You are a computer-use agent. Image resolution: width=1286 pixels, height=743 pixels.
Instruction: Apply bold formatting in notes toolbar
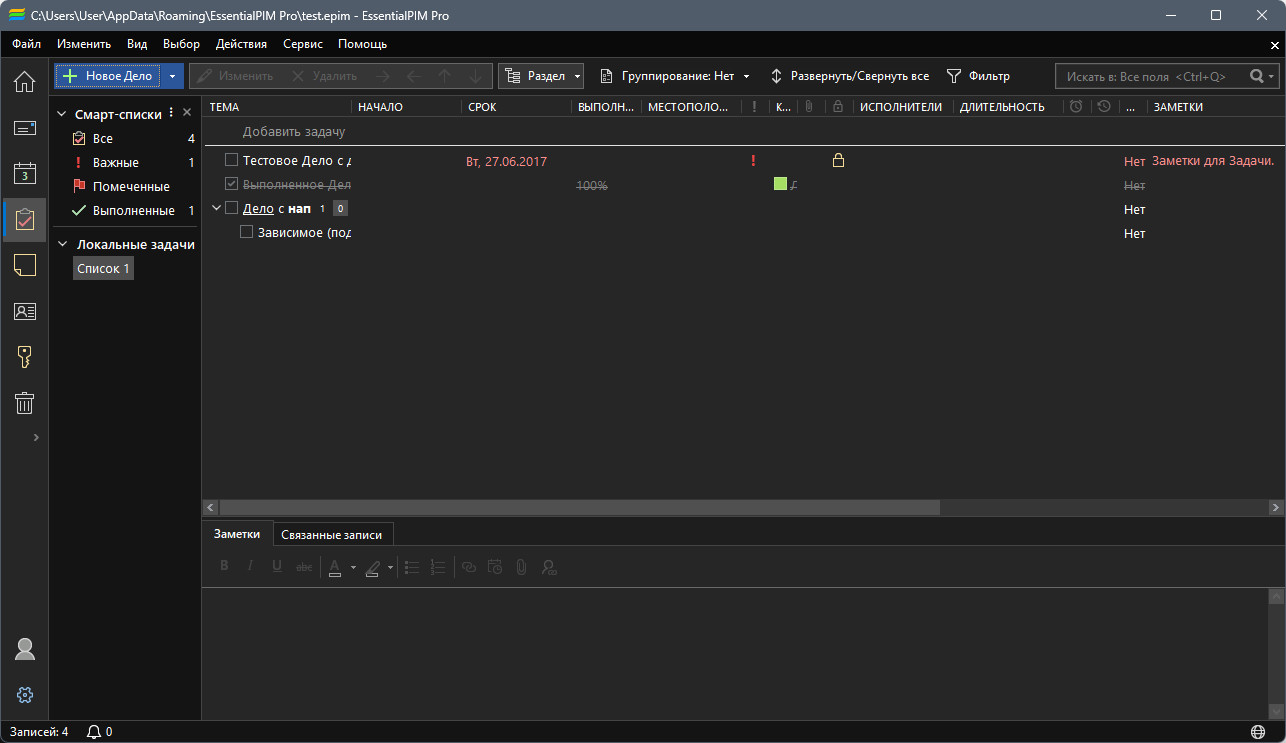pos(224,567)
